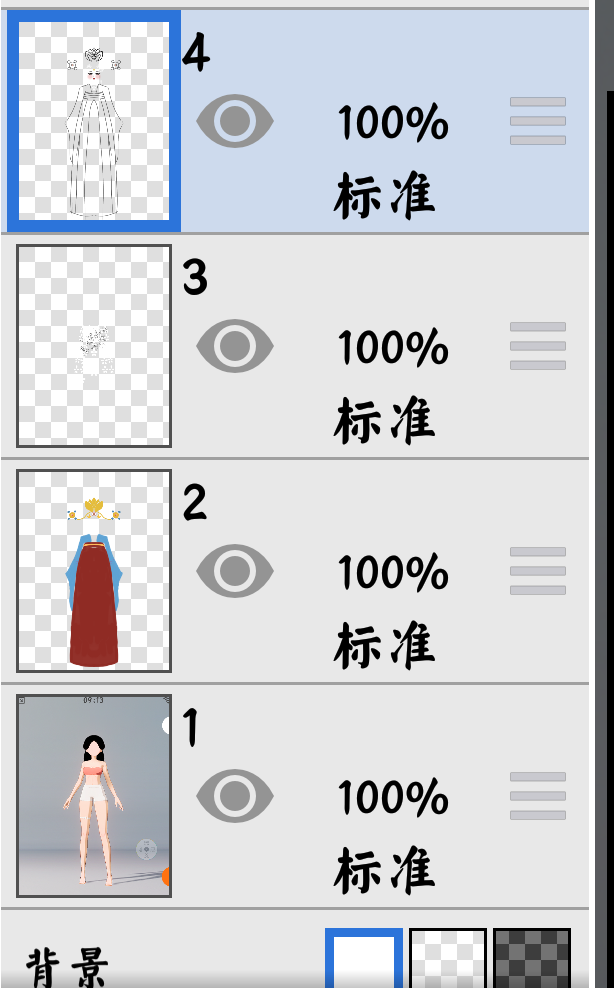
Task: Click the drag handle on layer 3
Action: (538, 346)
